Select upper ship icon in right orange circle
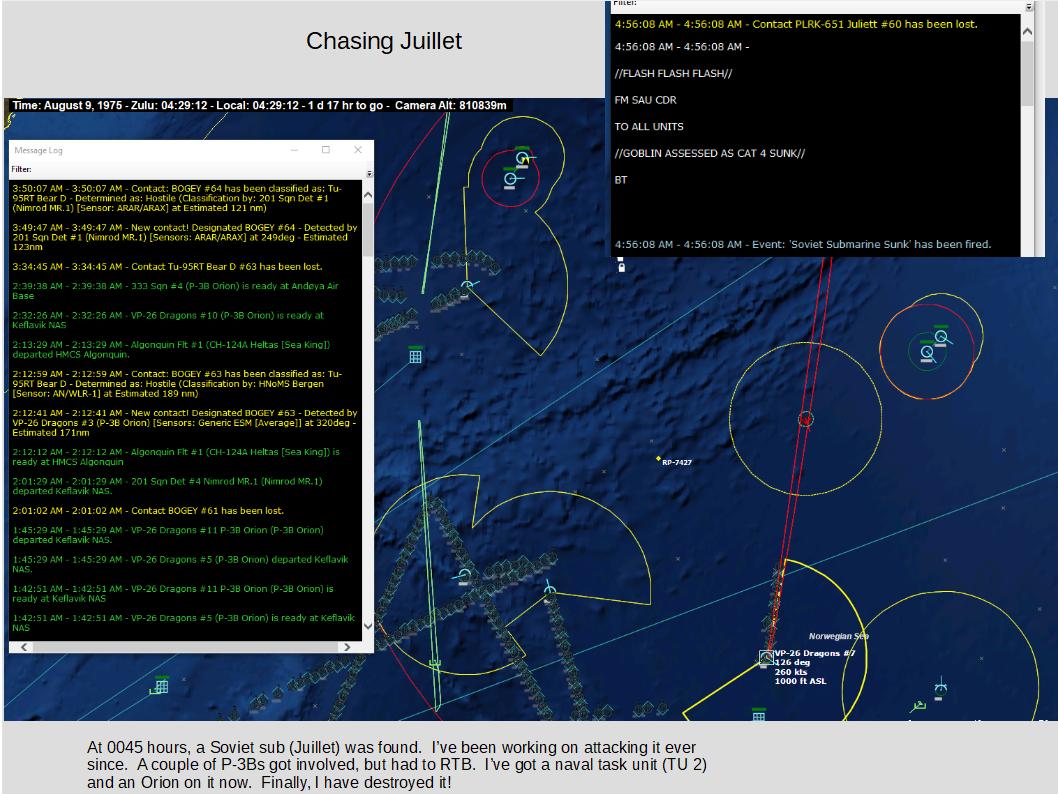1058x794 pixels. (942, 336)
